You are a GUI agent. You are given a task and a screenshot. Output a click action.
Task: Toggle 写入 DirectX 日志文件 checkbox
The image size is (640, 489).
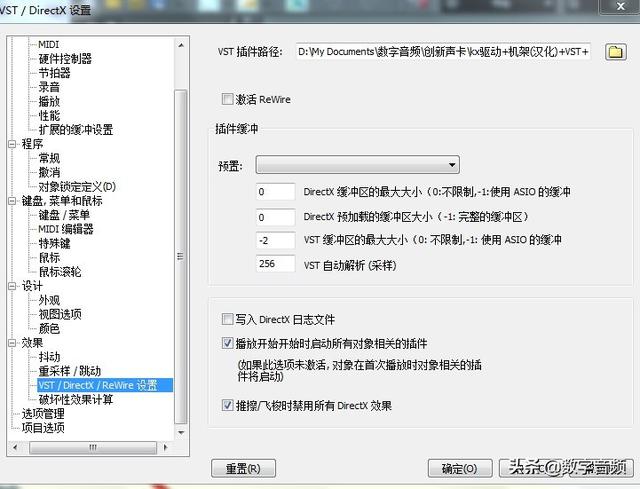pyautogui.click(x=227, y=319)
